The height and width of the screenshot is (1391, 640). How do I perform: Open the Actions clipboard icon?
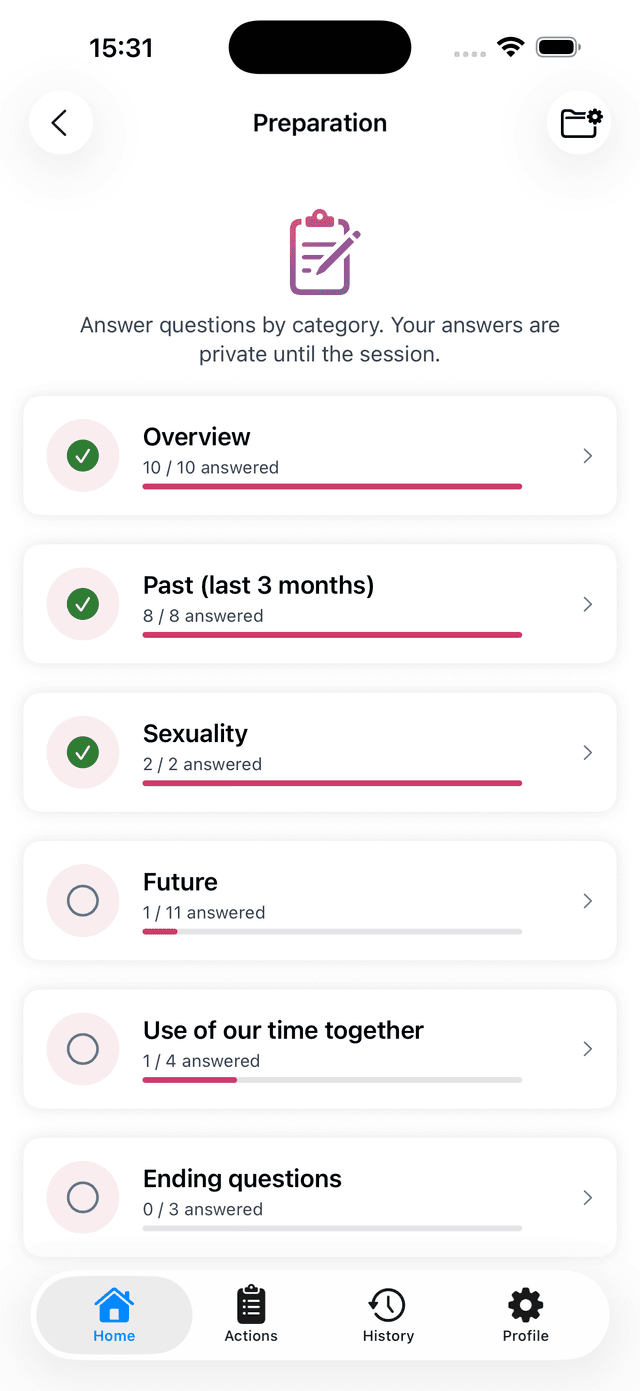251,1304
